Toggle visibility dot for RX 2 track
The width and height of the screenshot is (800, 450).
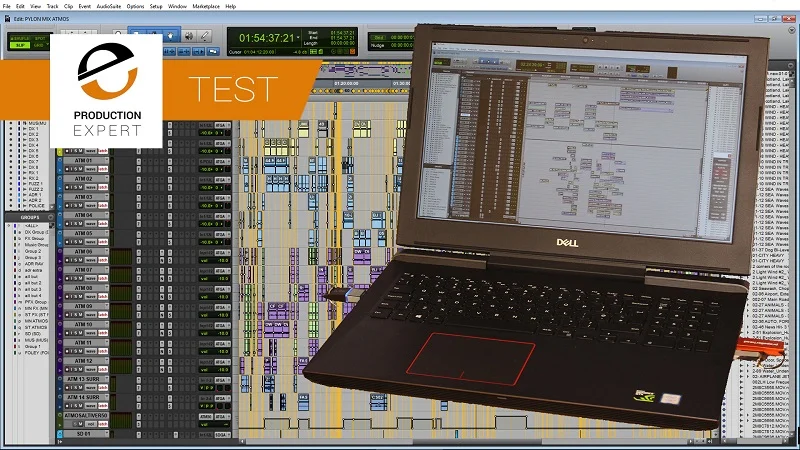coord(11,178)
